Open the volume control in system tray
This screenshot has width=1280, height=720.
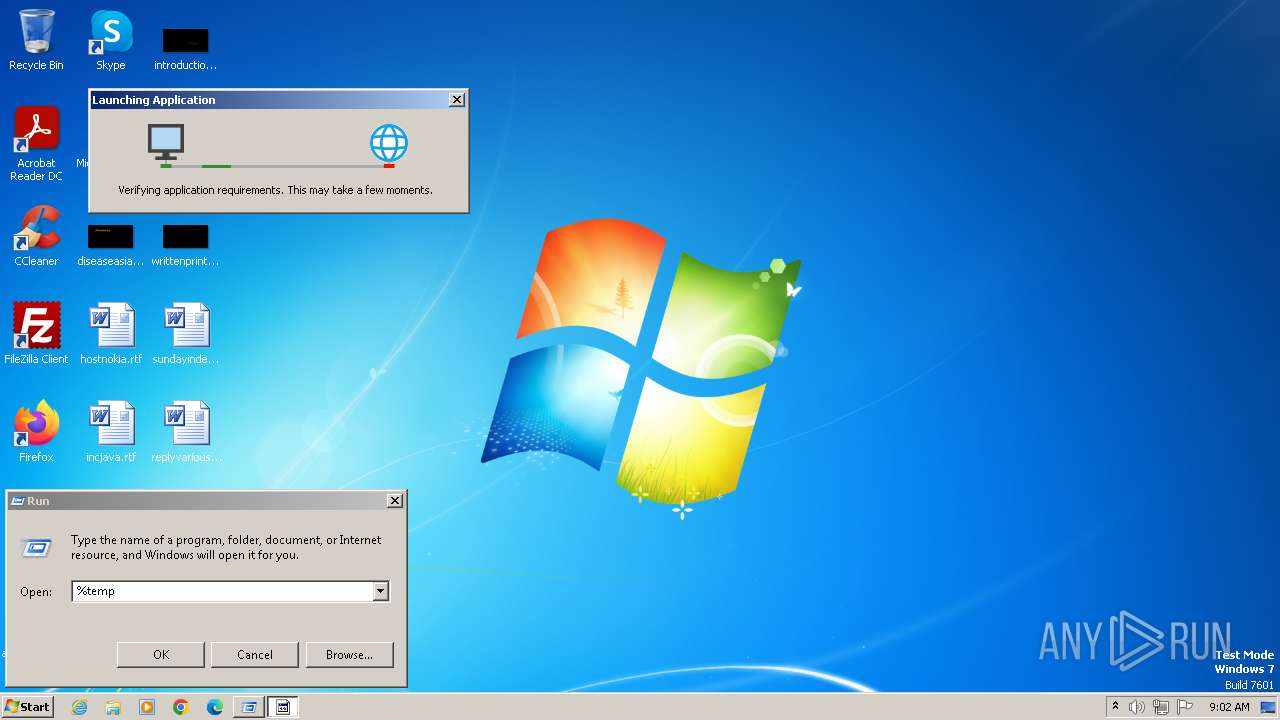[x=1137, y=707]
